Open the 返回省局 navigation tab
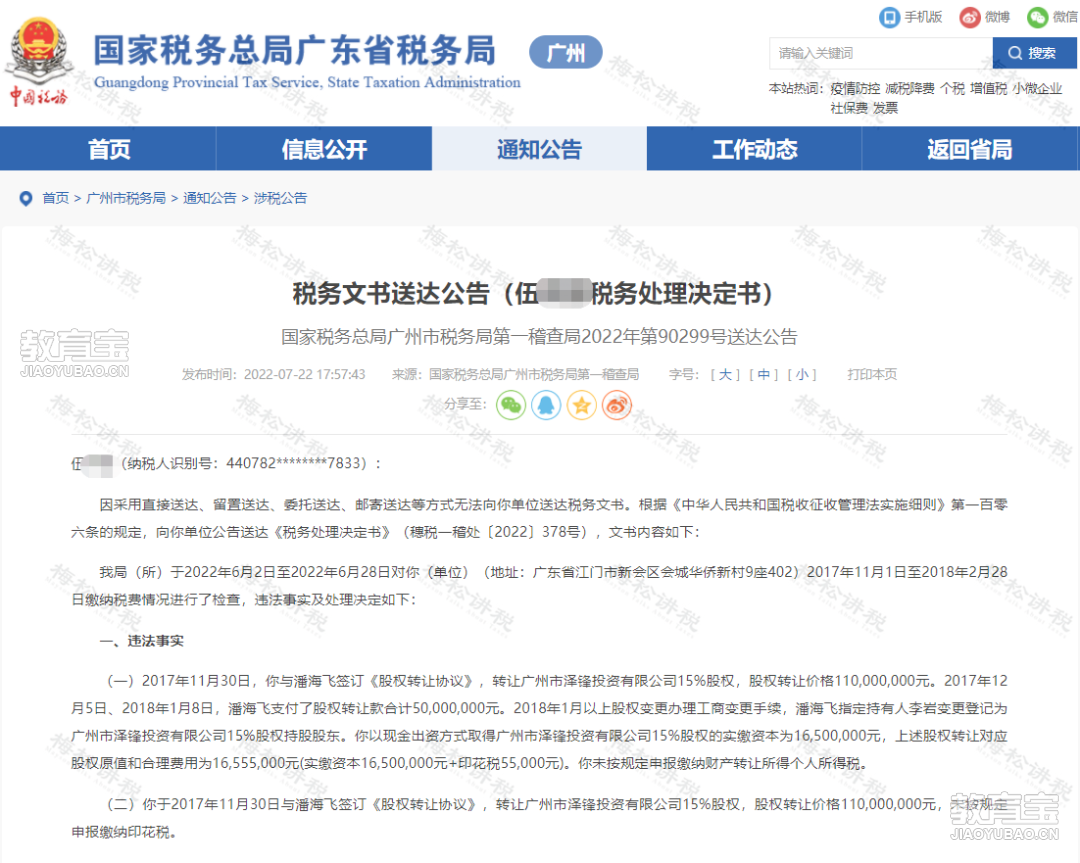This screenshot has height=863, width=1080. [x=970, y=149]
